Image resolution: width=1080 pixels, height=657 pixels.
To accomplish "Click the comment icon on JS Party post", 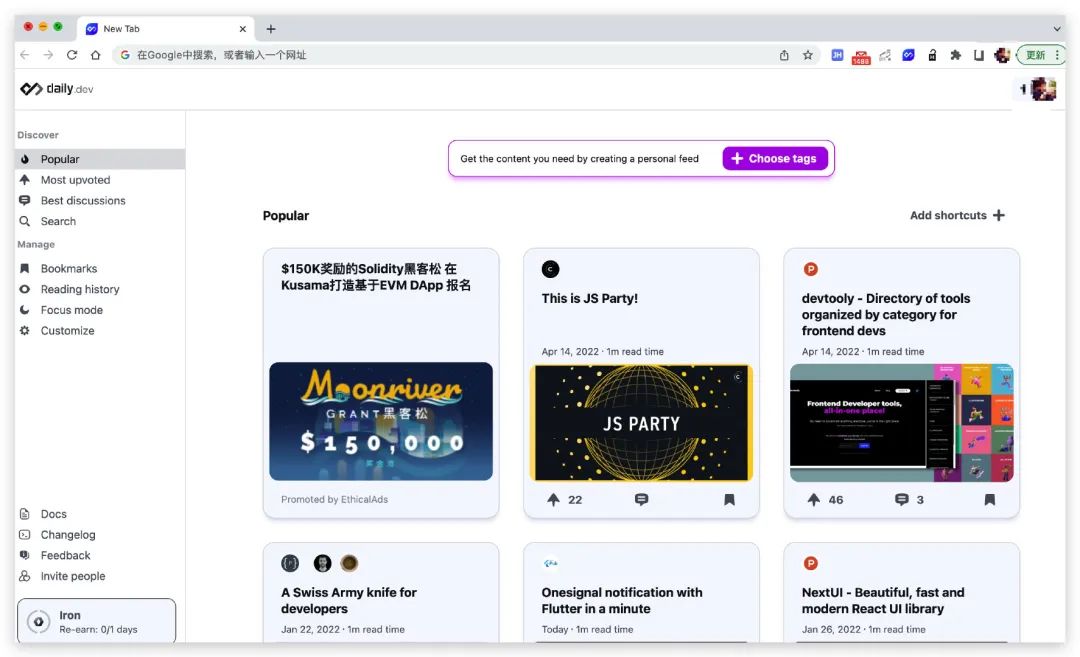I will 641,500.
